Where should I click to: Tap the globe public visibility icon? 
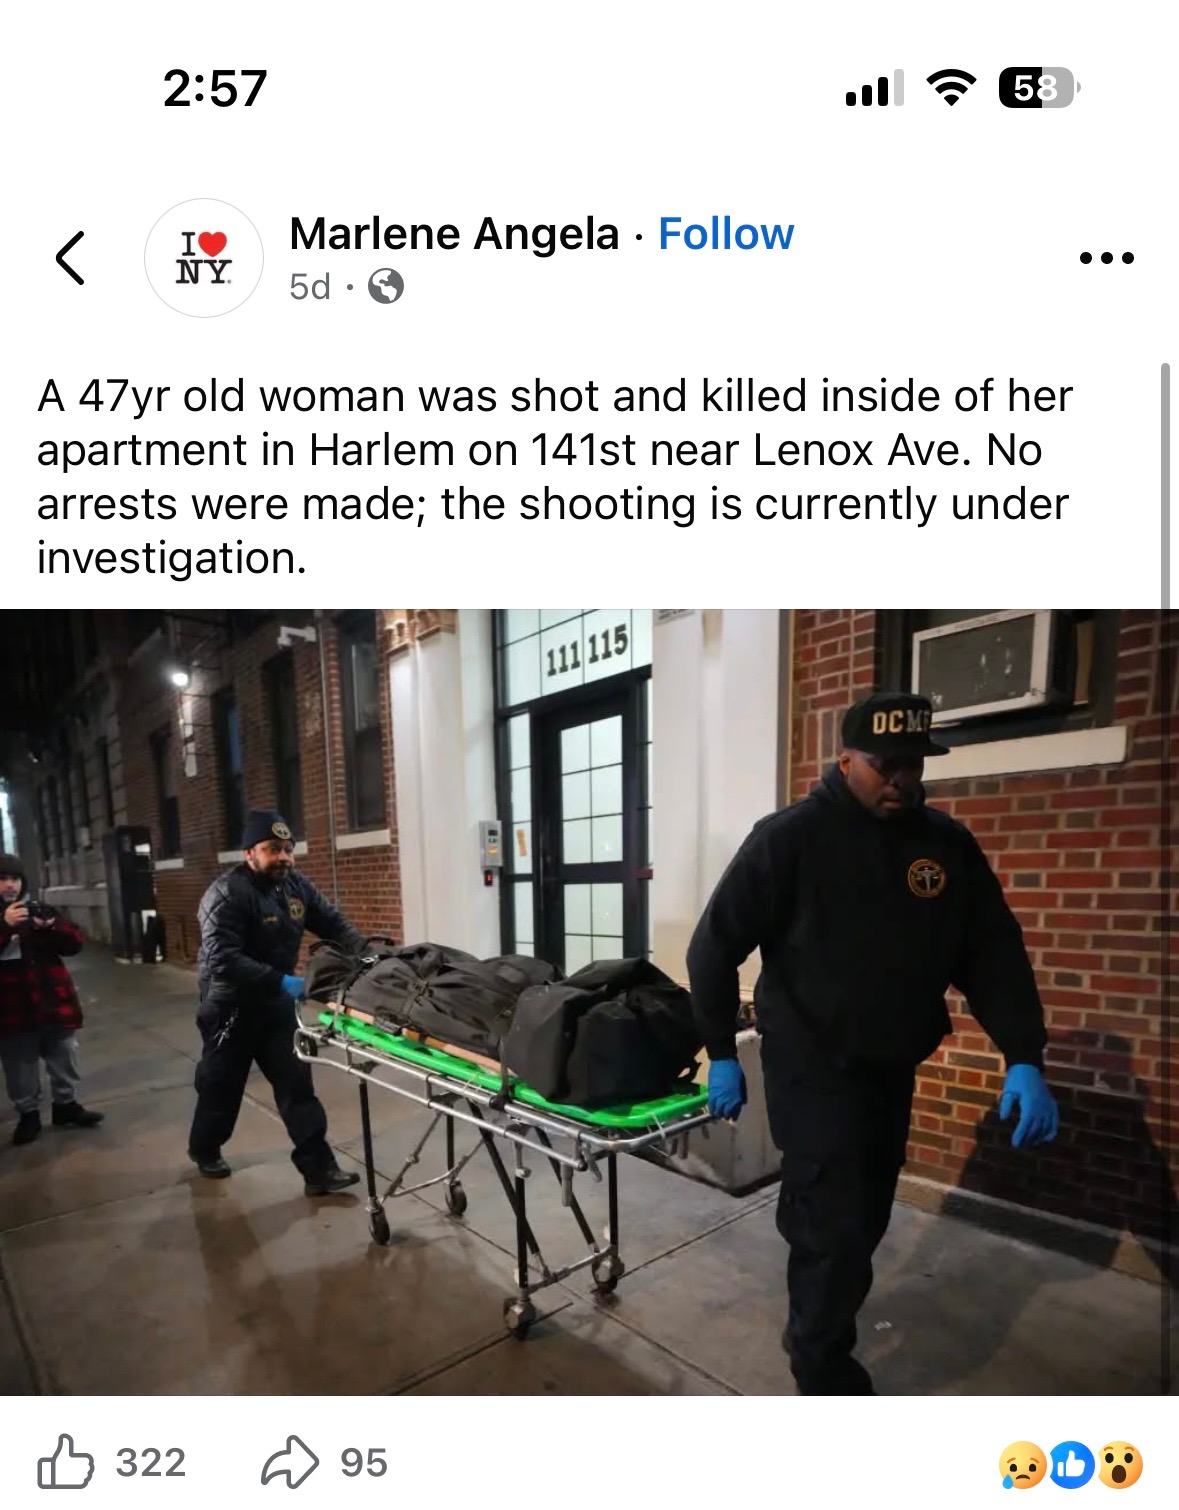(x=386, y=287)
